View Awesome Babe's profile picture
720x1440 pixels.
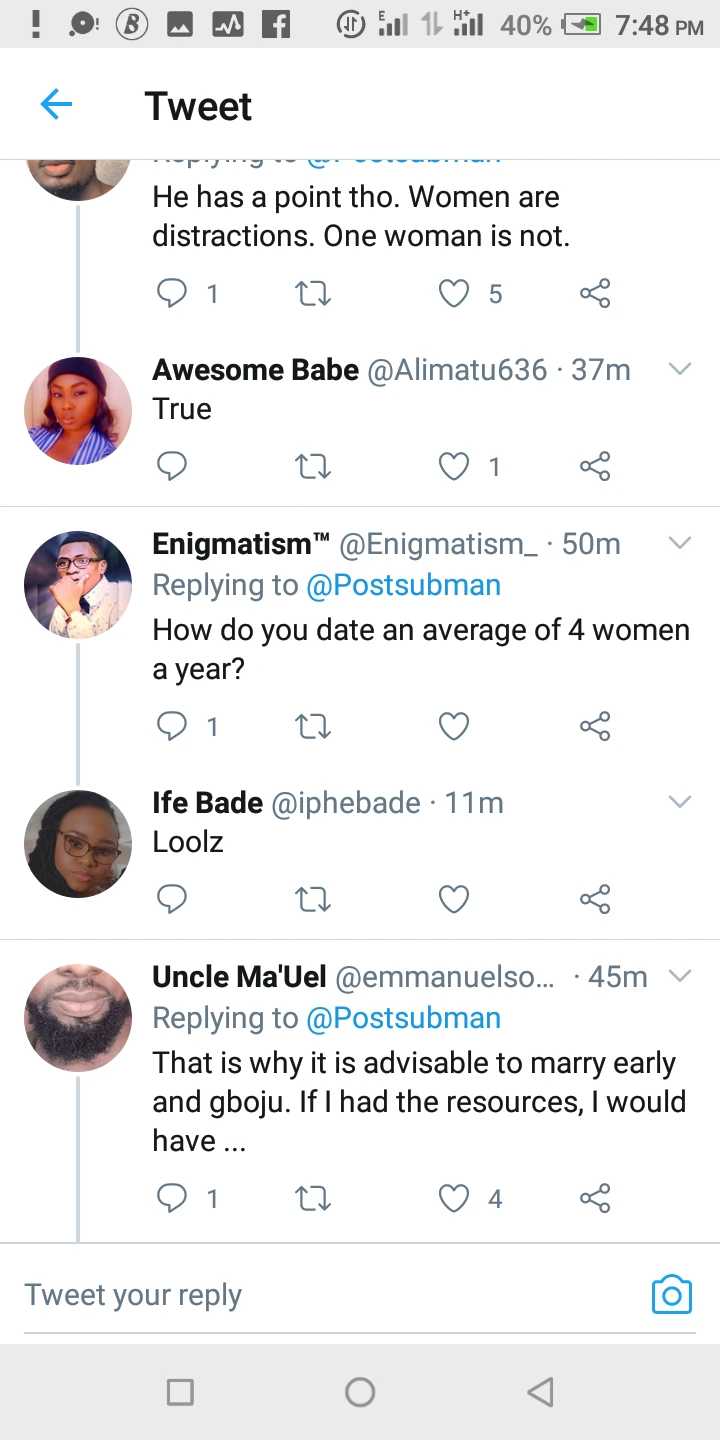pos(78,410)
